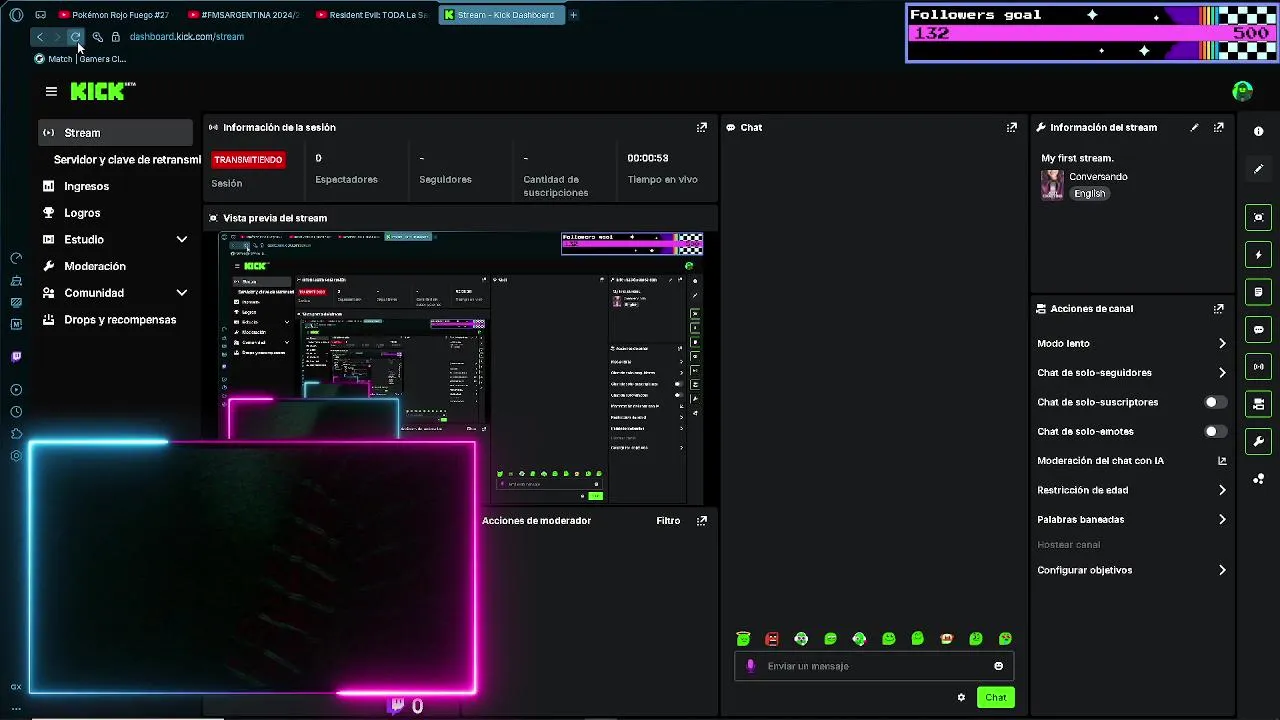1280x720 pixels.
Task: Click the Enviar un mensaje field
Action: point(874,666)
